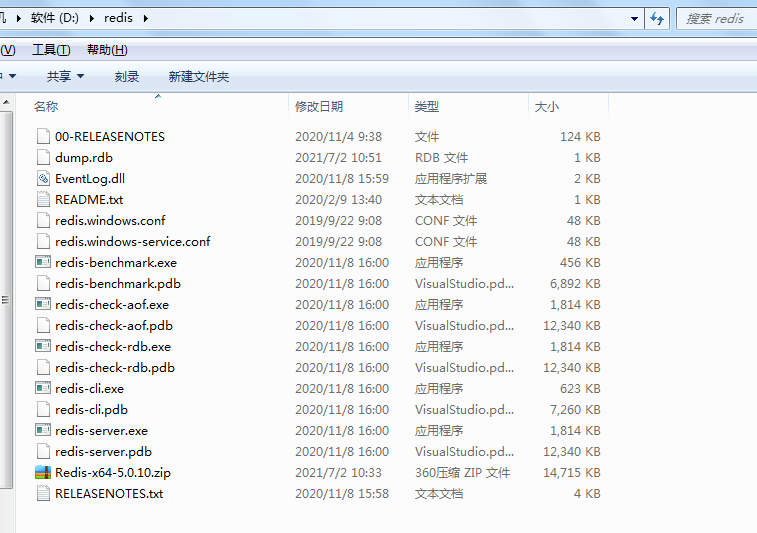757x533 pixels.
Task: Click the 6,892 KB size cell
Action: click(x=575, y=284)
